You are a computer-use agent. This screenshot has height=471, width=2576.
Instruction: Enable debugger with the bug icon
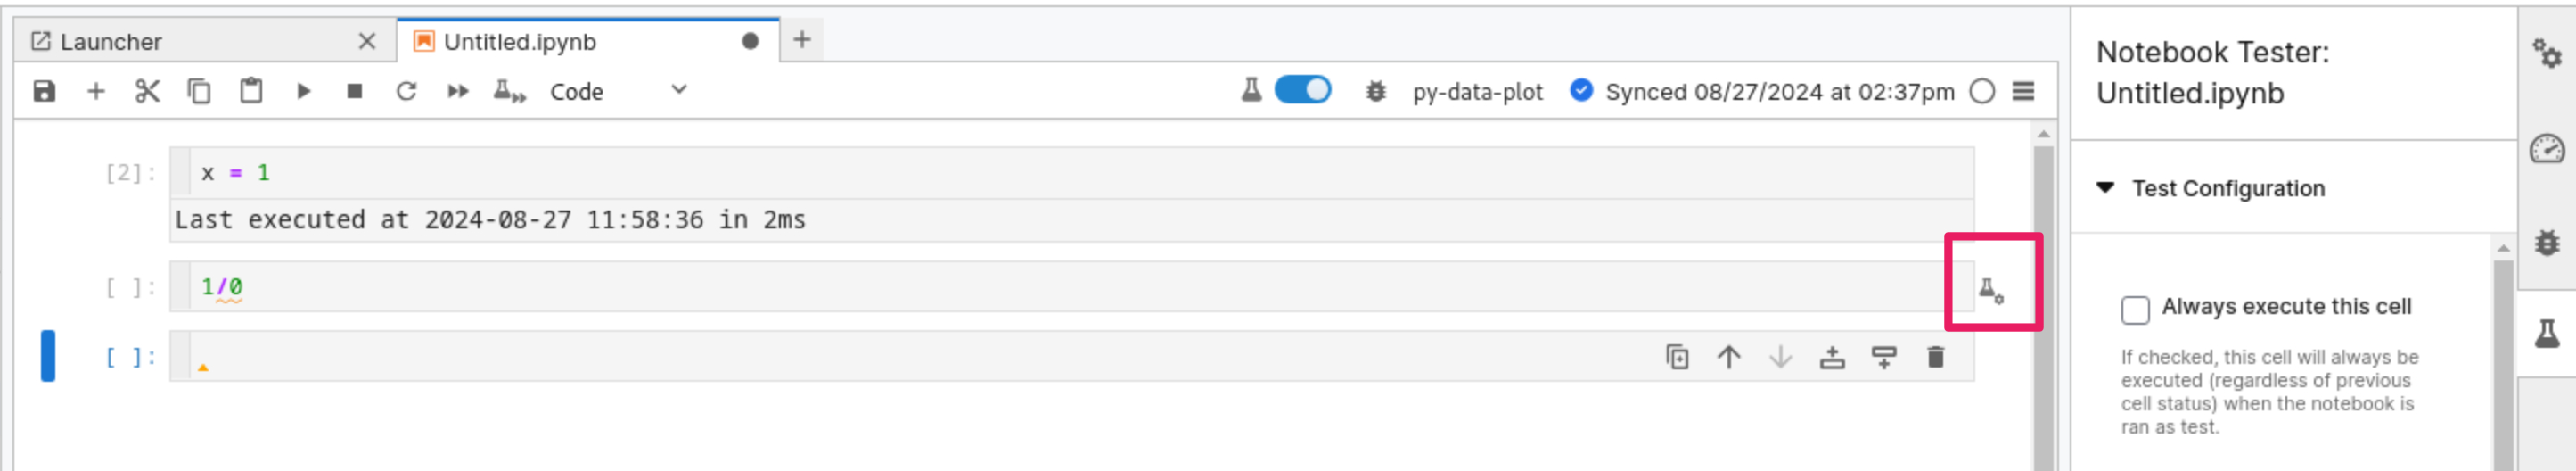tap(1376, 92)
